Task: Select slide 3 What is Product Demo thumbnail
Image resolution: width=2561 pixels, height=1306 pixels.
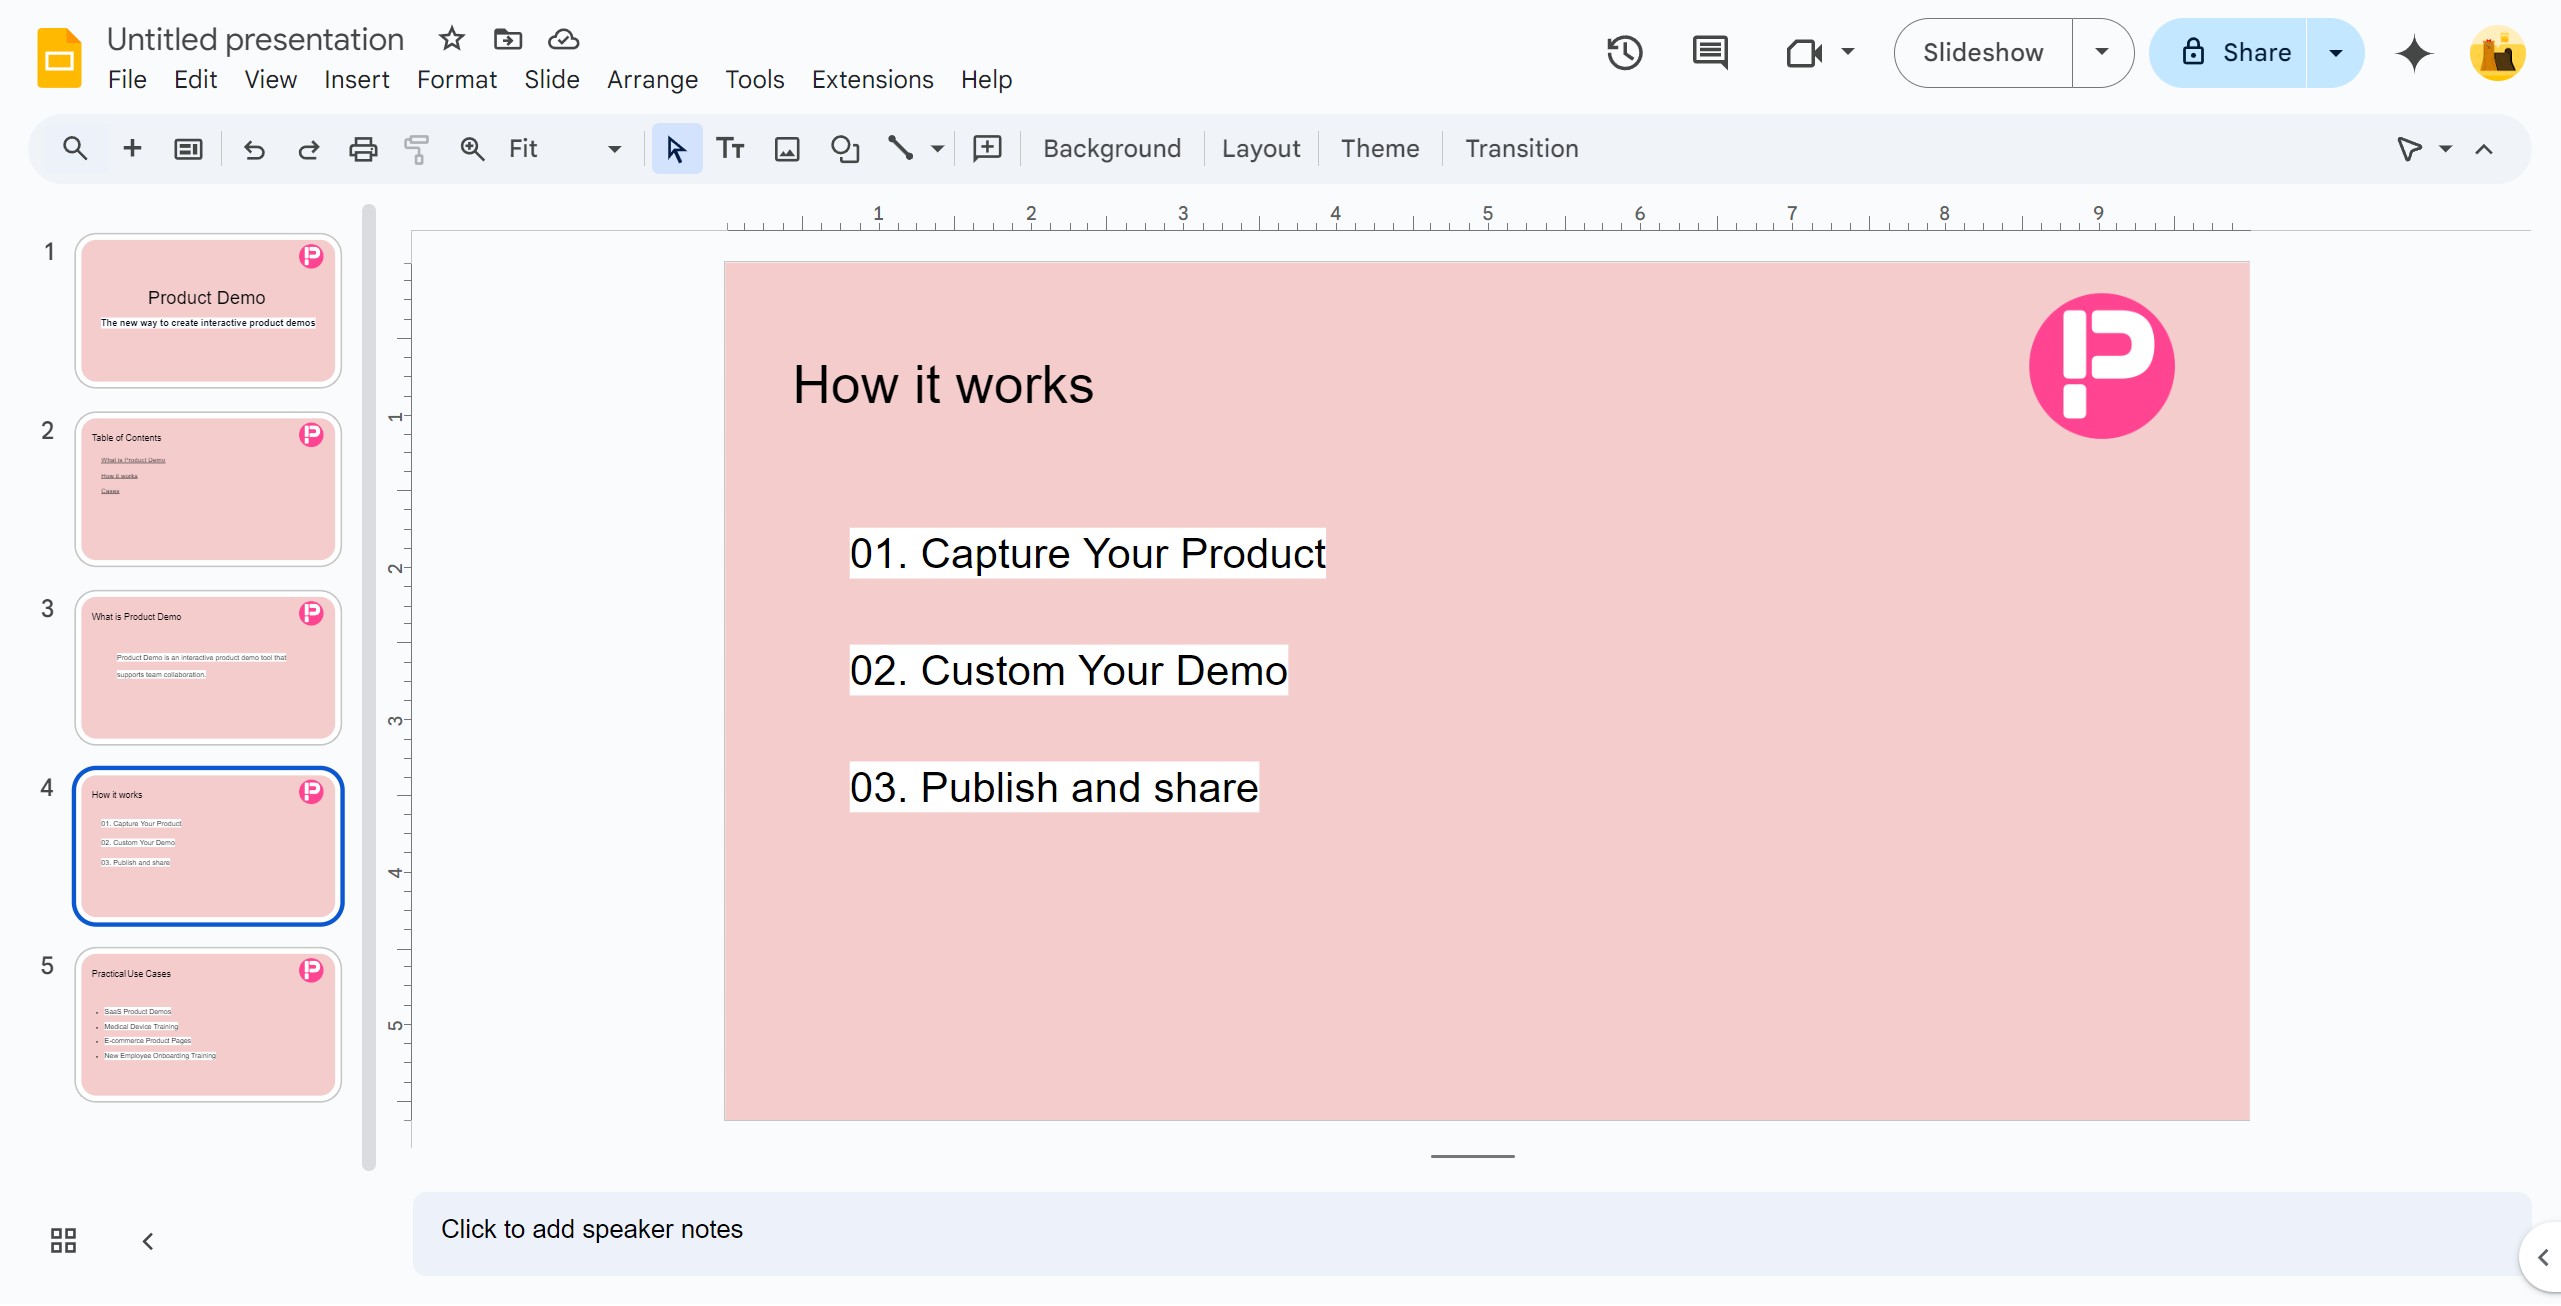Action: pyautogui.click(x=208, y=668)
